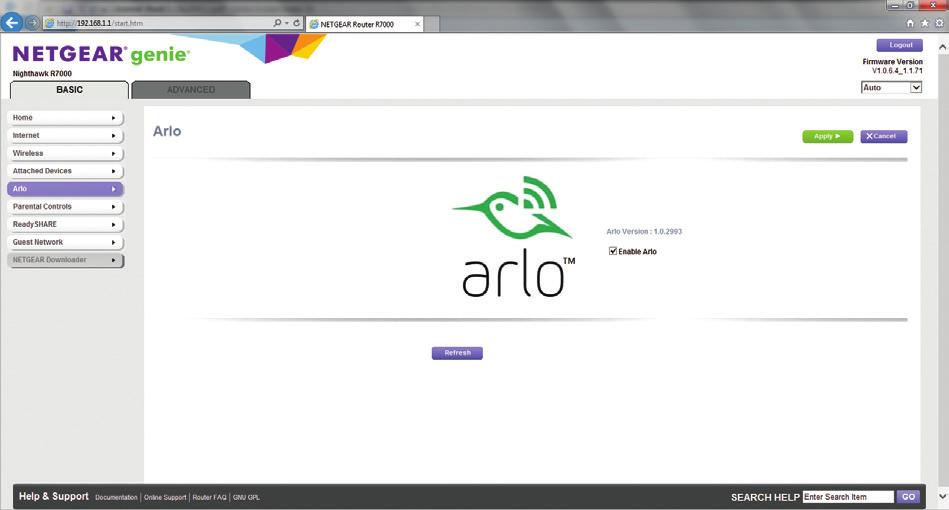The width and height of the screenshot is (949, 510).
Task: Go back with the browser back arrow
Action: click(11, 22)
